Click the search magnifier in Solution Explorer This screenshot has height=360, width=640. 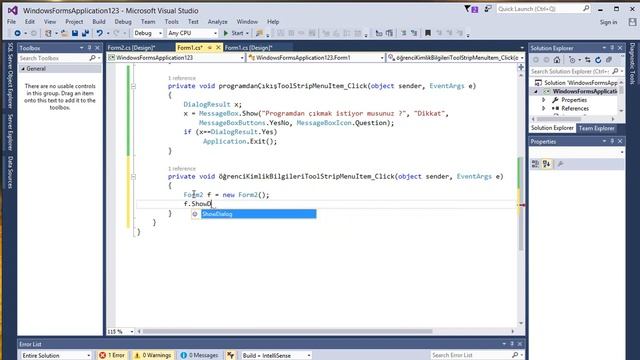[x=615, y=71]
